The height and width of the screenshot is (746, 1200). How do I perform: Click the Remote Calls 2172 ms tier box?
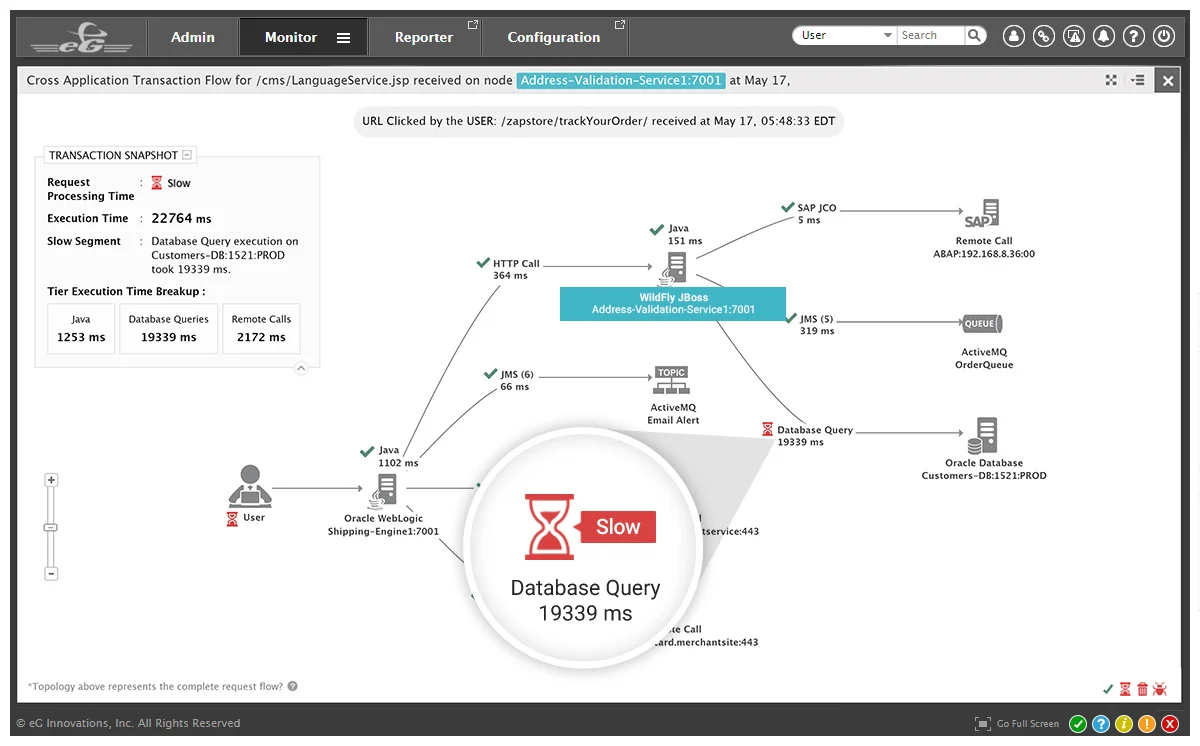click(261, 328)
